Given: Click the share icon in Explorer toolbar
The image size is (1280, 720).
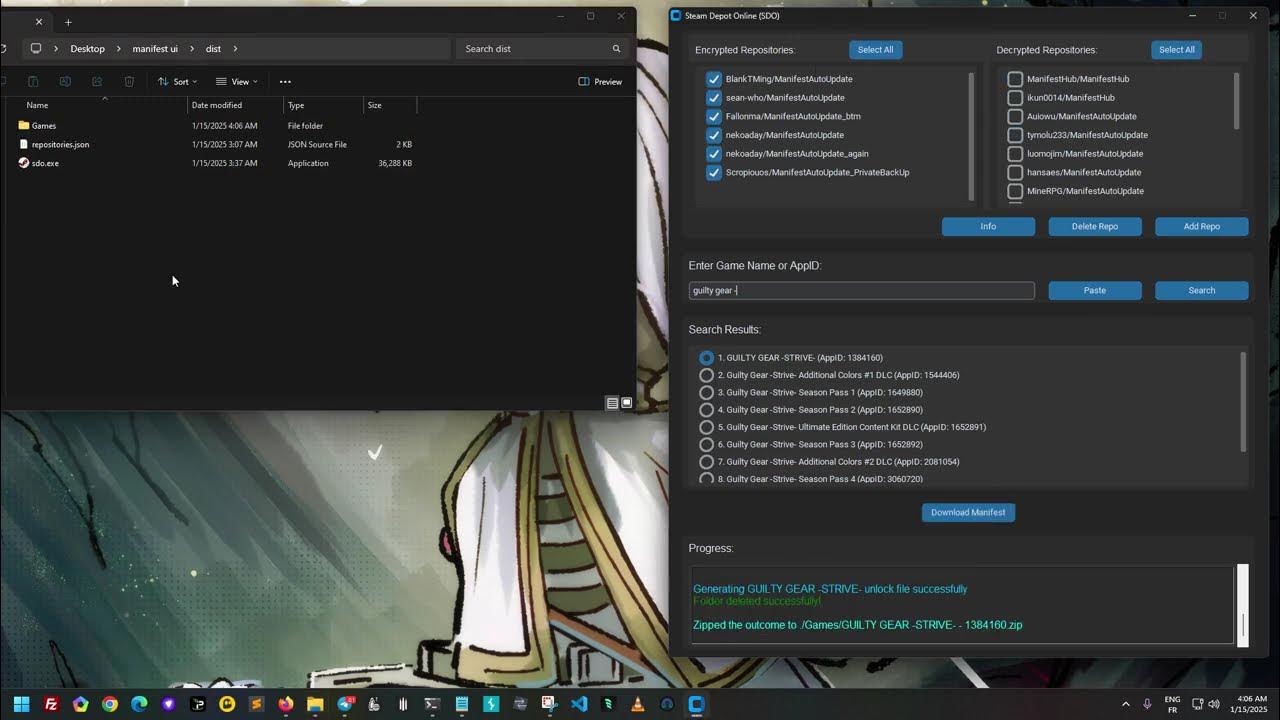Looking at the screenshot, I should (x=97, y=82).
